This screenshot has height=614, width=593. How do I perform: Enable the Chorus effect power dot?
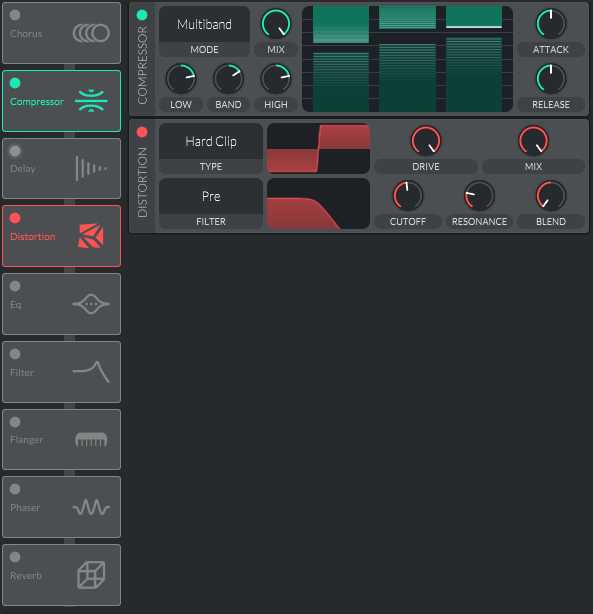(x=15, y=15)
